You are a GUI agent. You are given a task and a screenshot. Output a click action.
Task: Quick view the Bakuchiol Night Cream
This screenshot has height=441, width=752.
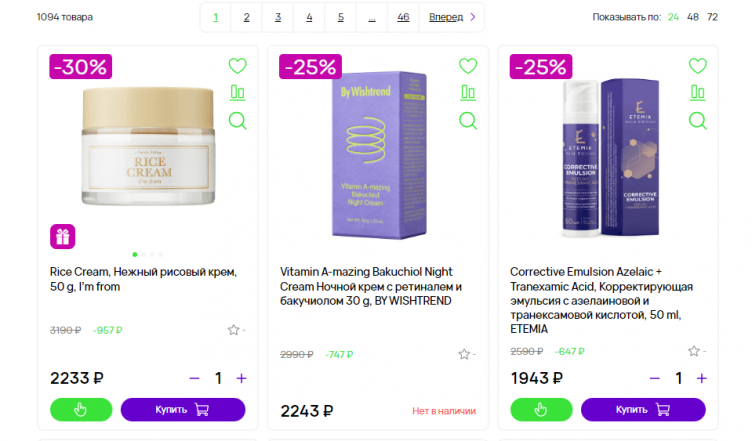pos(467,121)
